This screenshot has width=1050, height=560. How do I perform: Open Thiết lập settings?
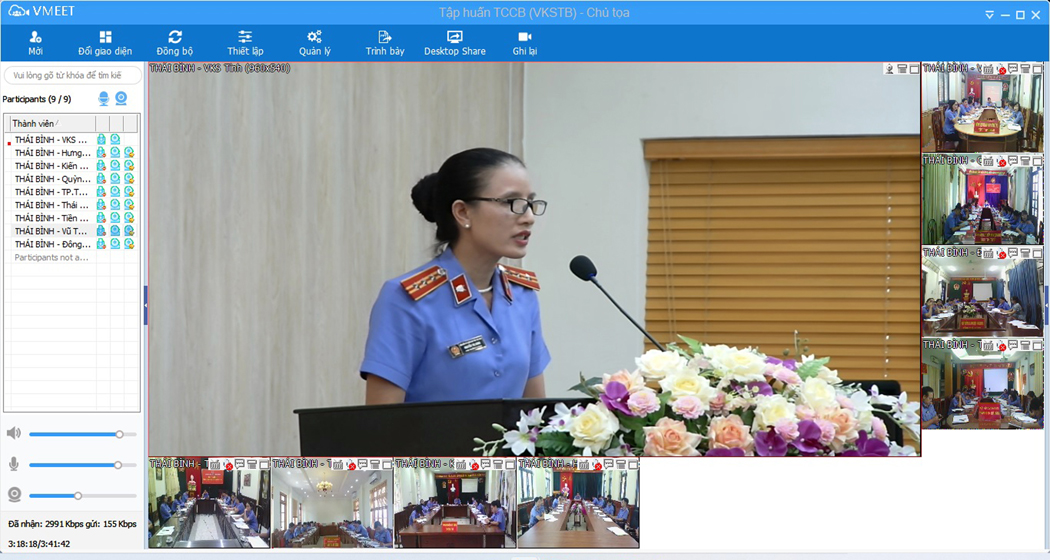click(245, 43)
